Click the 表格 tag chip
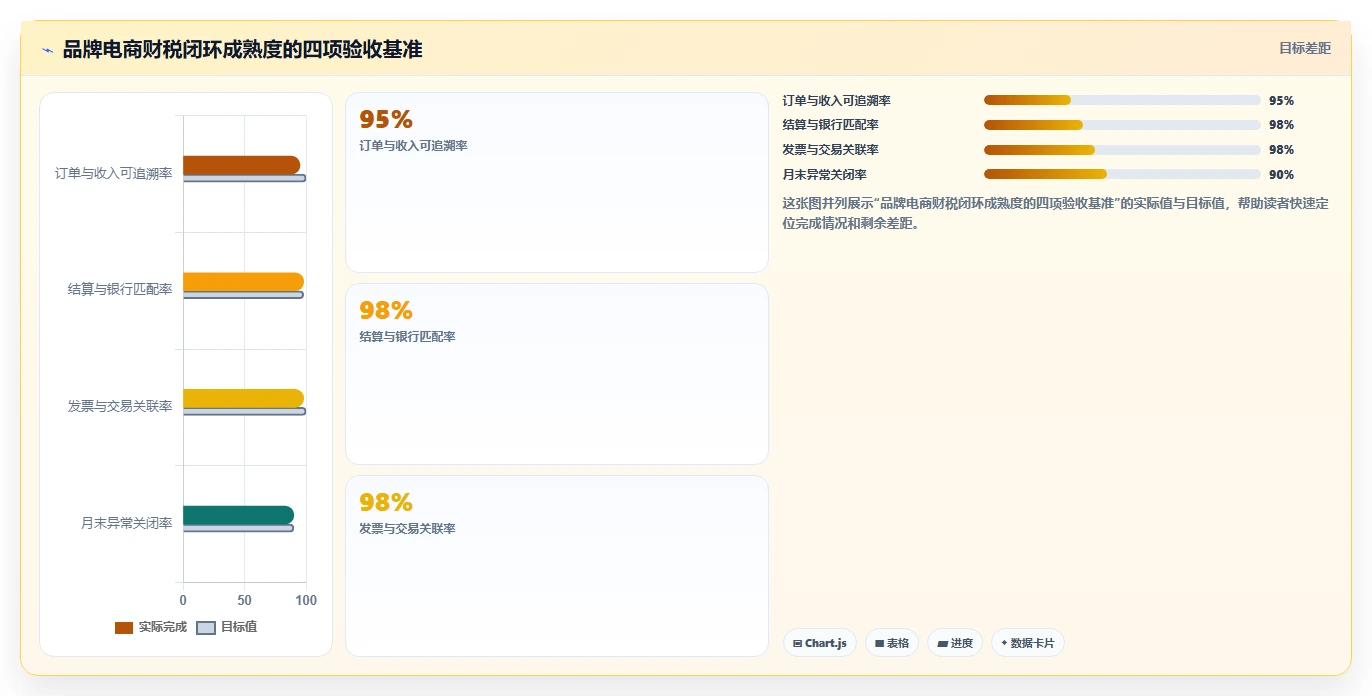The image size is (1372, 696). [x=892, y=643]
